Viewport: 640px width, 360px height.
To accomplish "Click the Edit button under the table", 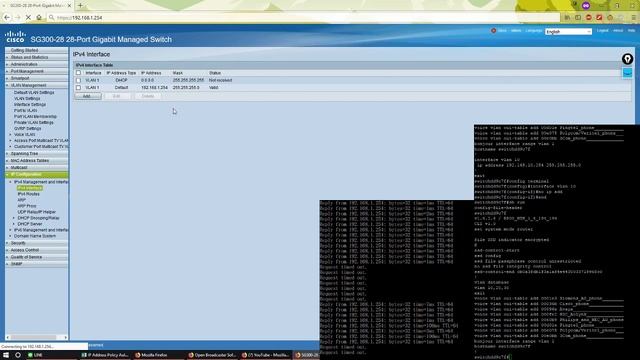I will tap(117, 96).
